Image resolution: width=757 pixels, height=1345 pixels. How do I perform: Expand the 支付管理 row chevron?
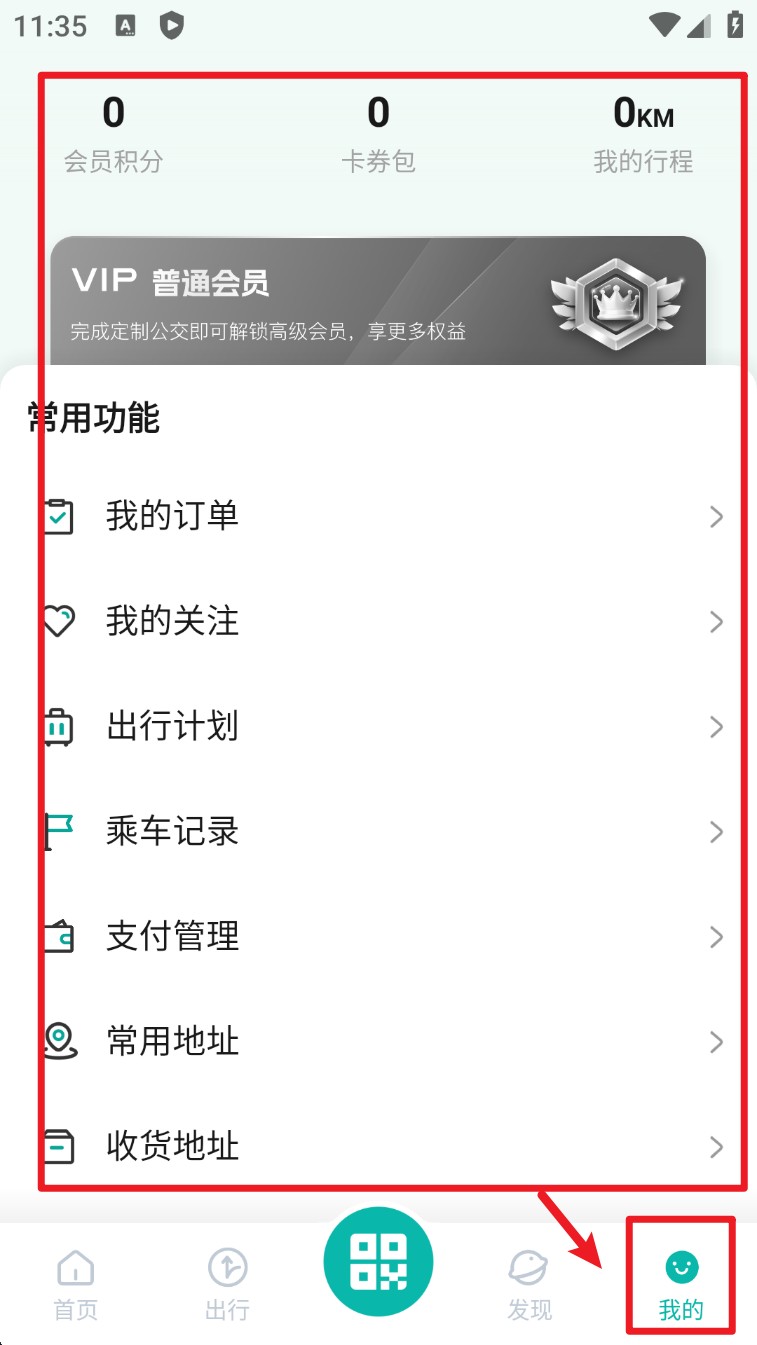point(716,937)
